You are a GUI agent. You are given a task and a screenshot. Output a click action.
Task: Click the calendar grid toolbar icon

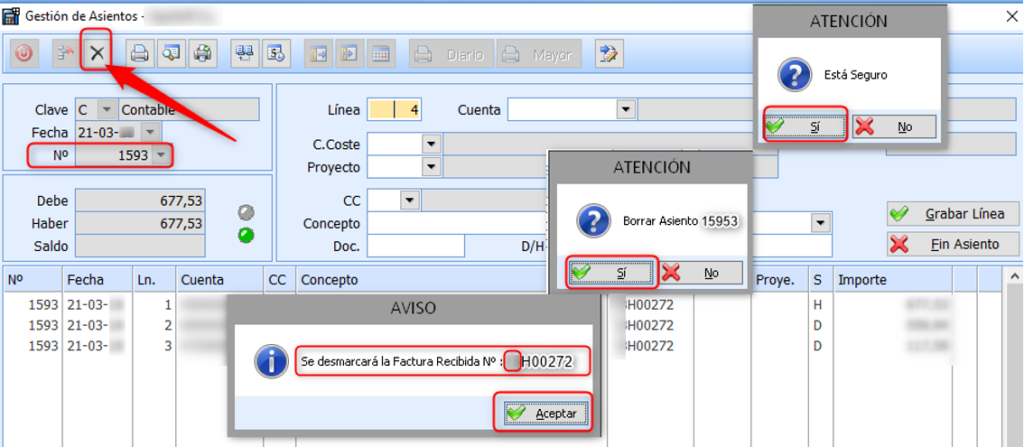point(381,54)
